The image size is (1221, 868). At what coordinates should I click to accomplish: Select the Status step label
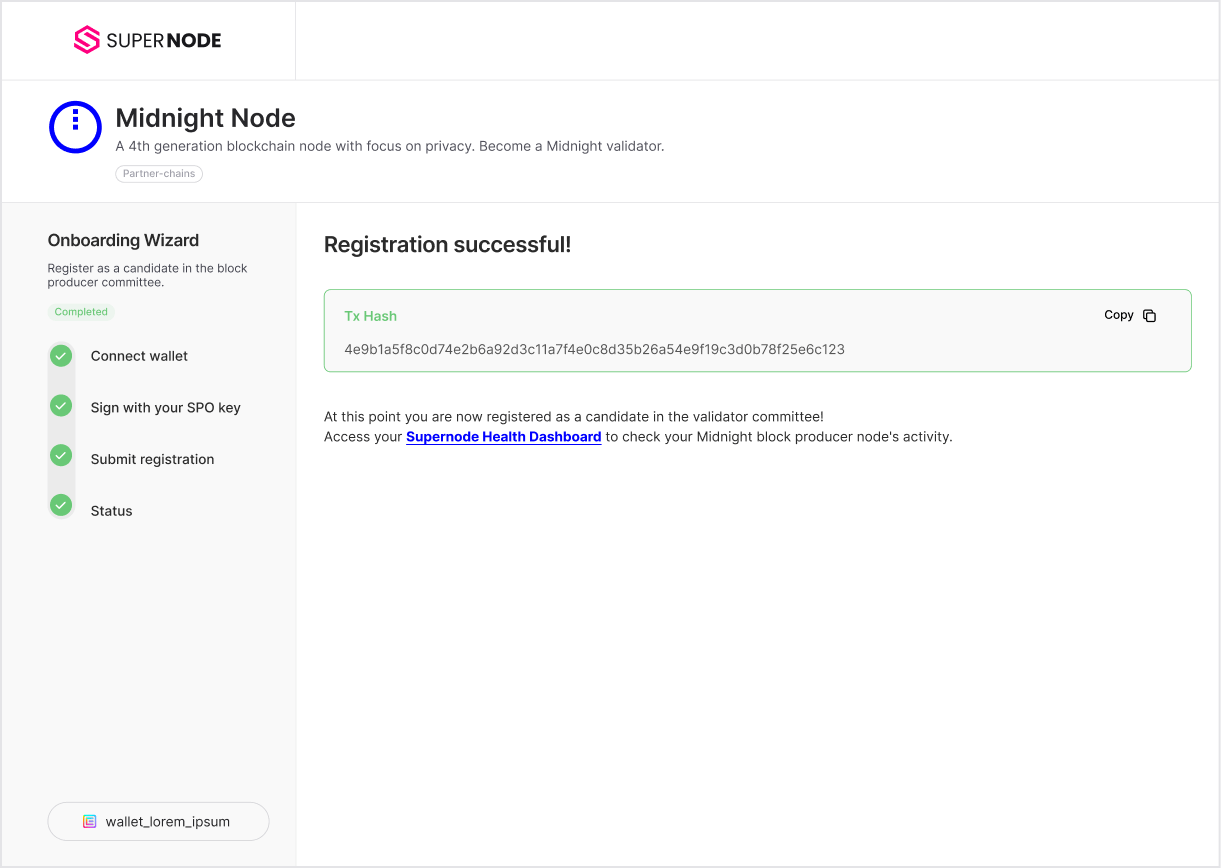pos(111,511)
